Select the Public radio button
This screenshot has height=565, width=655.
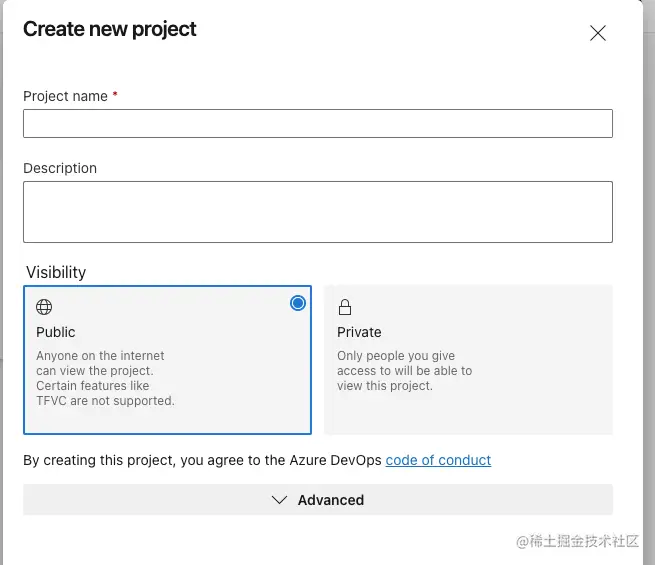[298, 303]
